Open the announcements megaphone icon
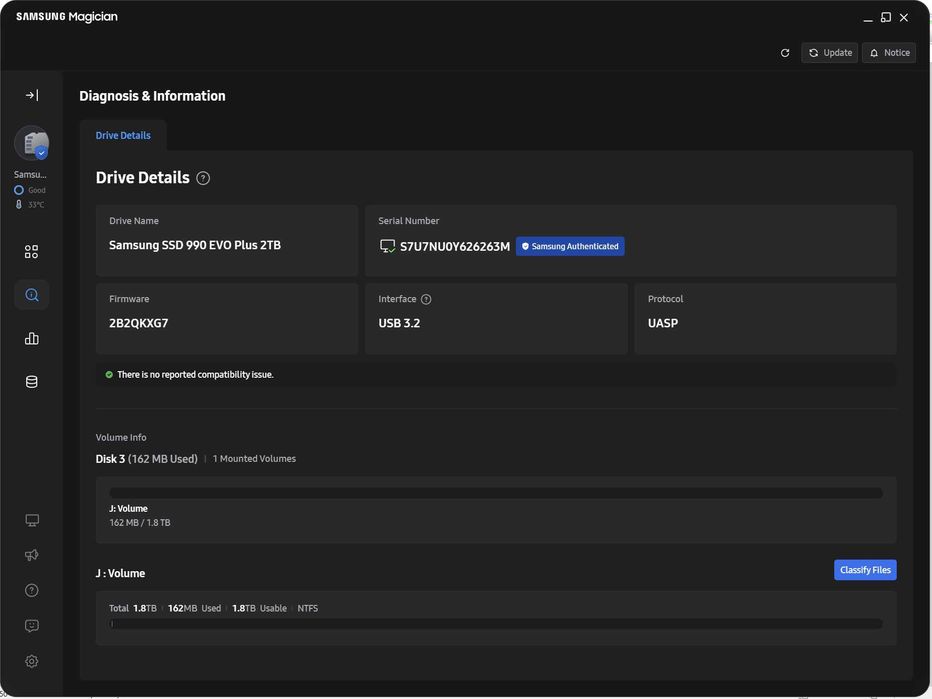 click(x=32, y=555)
